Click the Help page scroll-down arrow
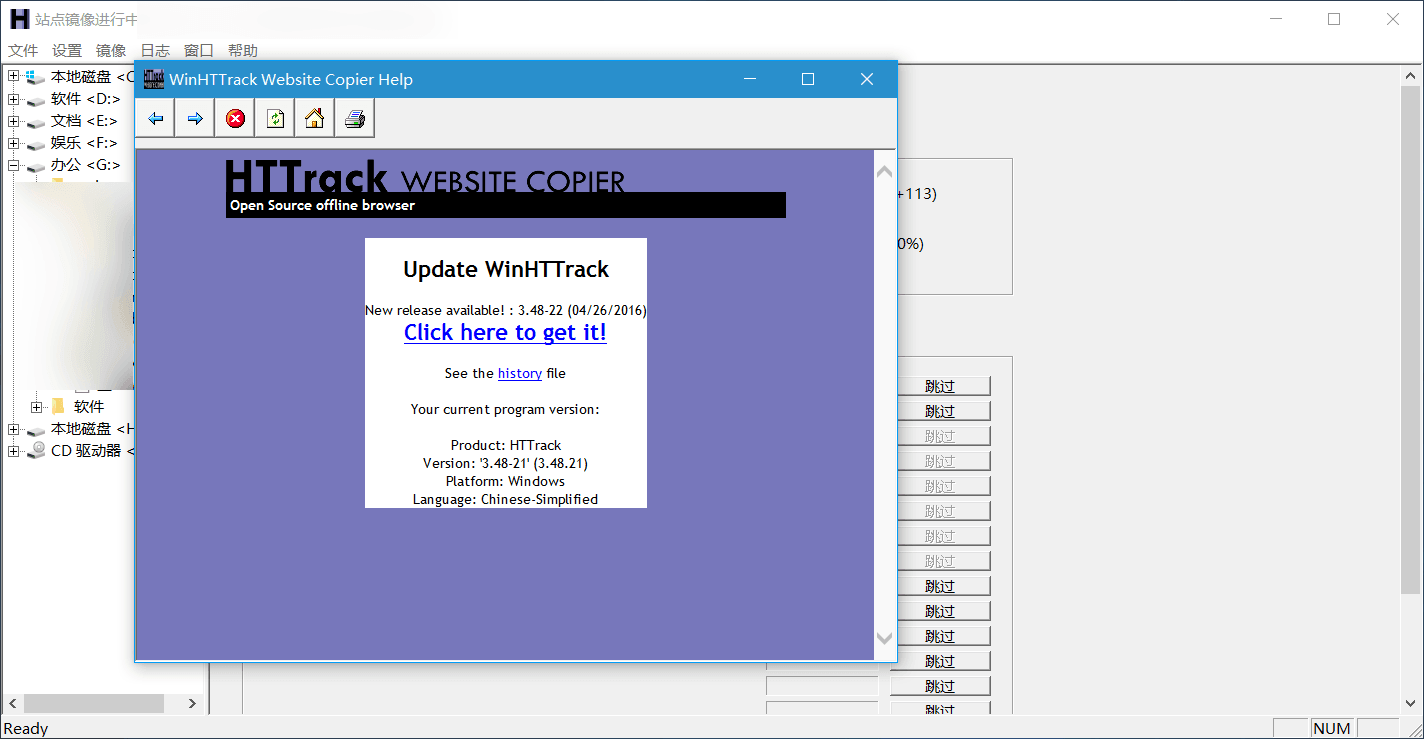The height and width of the screenshot is (739, 1424). pyautogui.click(x=884, y=637)
